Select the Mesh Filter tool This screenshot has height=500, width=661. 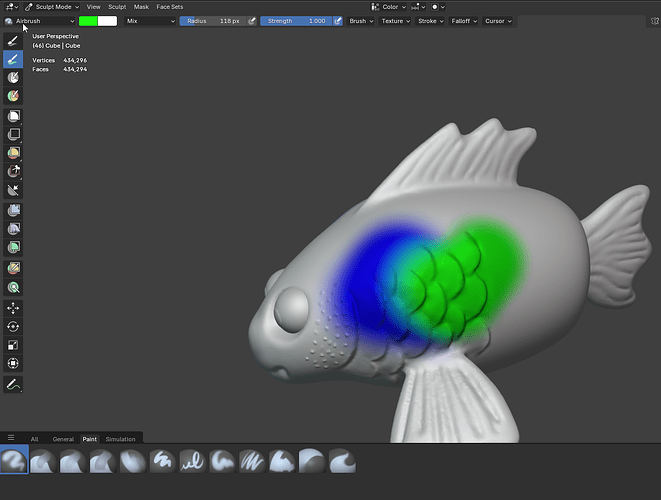13,210
